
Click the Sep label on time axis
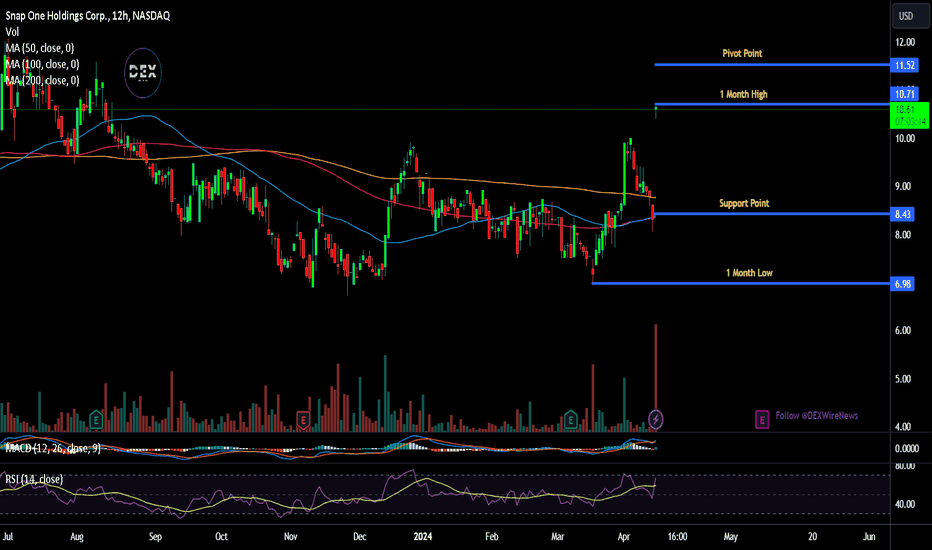pos(155,536)
